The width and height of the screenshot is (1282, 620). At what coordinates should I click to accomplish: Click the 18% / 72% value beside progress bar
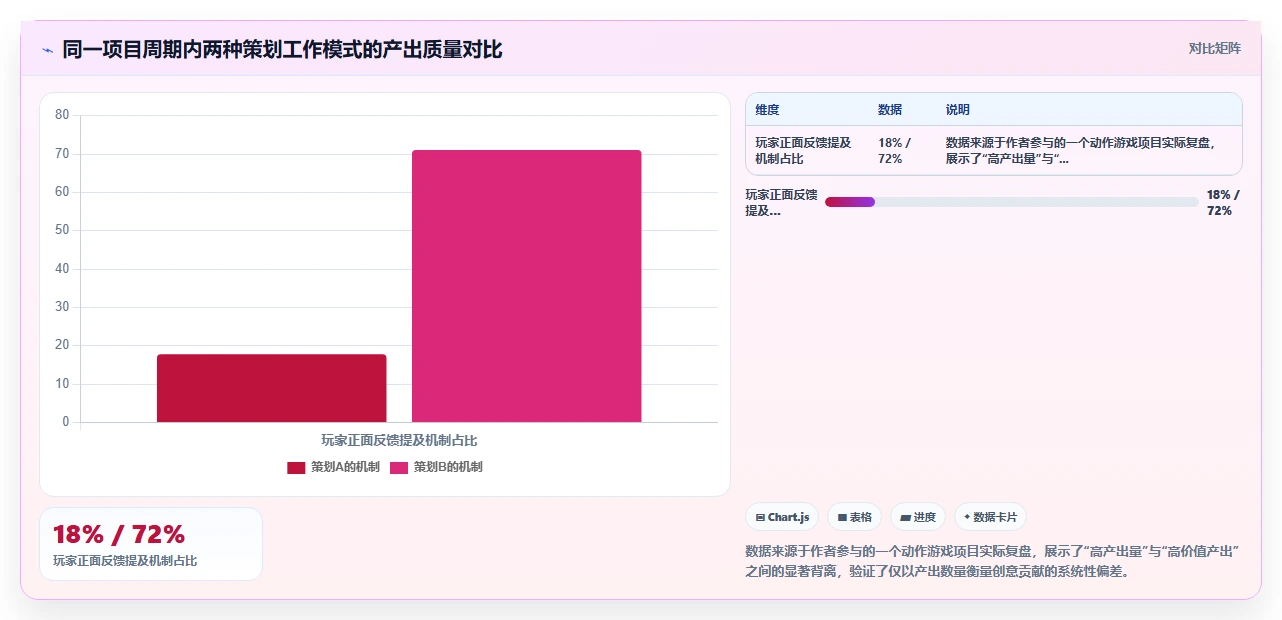point(1222,202)
